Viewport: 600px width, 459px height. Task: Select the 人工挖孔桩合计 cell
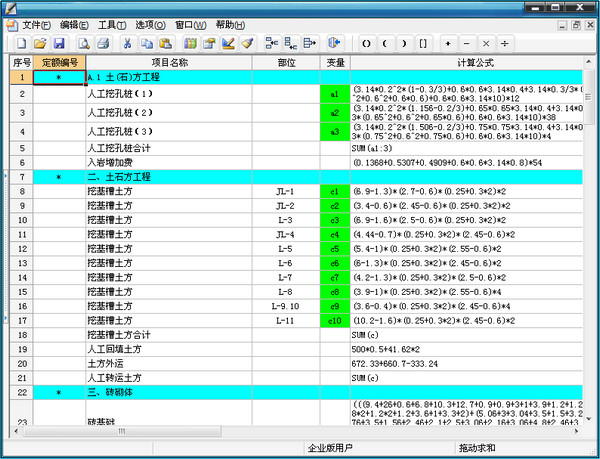pos(169,148)
